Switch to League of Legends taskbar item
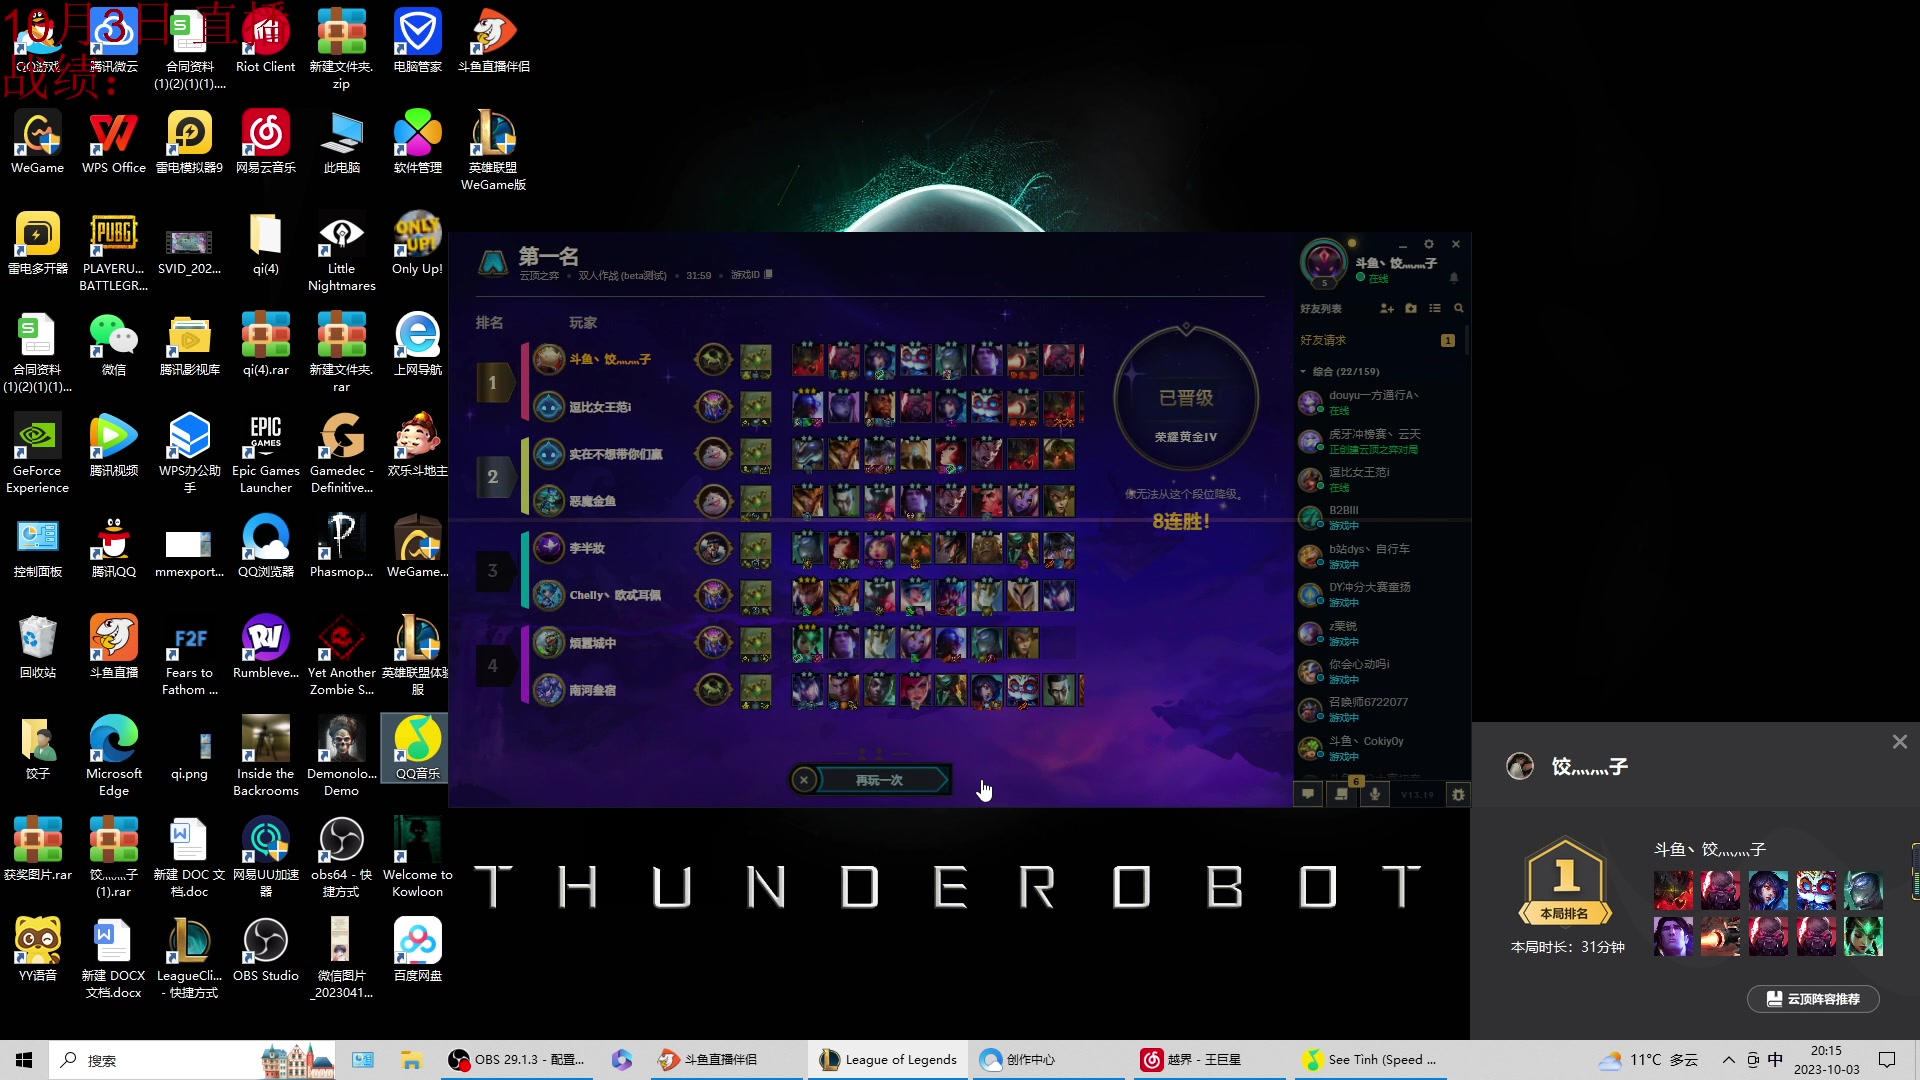 (x=888, y=1060)
